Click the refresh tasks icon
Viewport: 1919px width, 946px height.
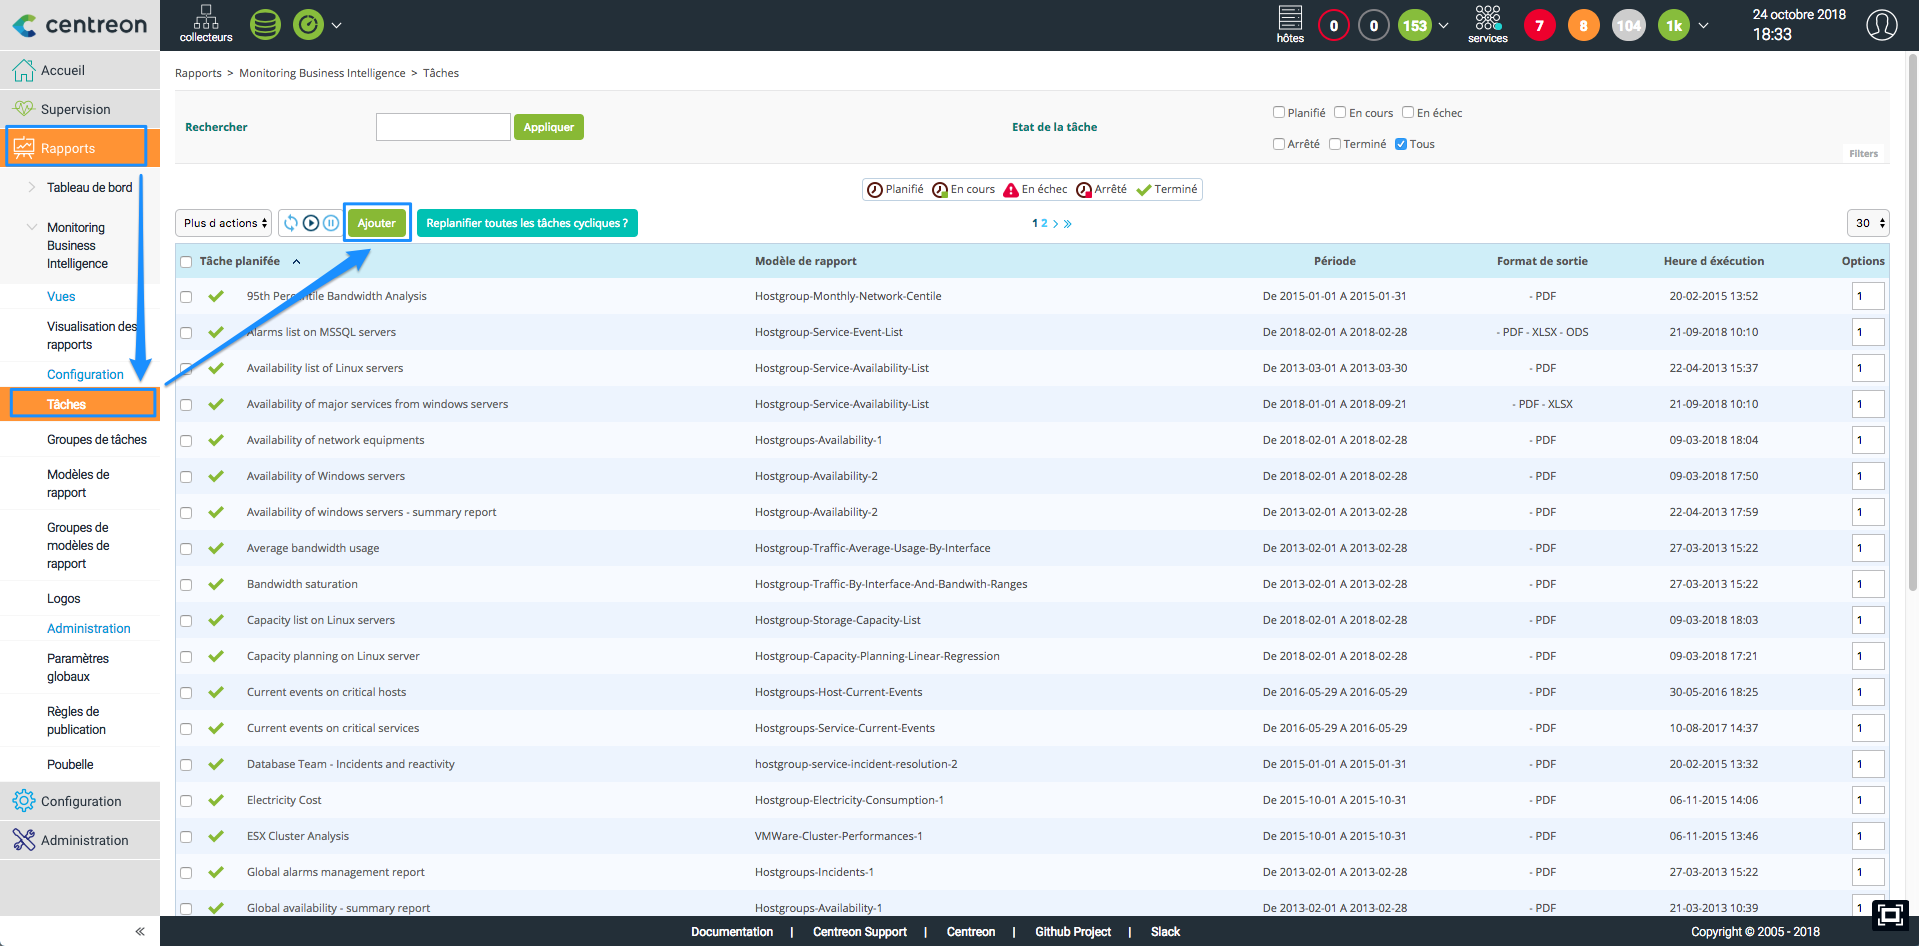tap(290, 223)
